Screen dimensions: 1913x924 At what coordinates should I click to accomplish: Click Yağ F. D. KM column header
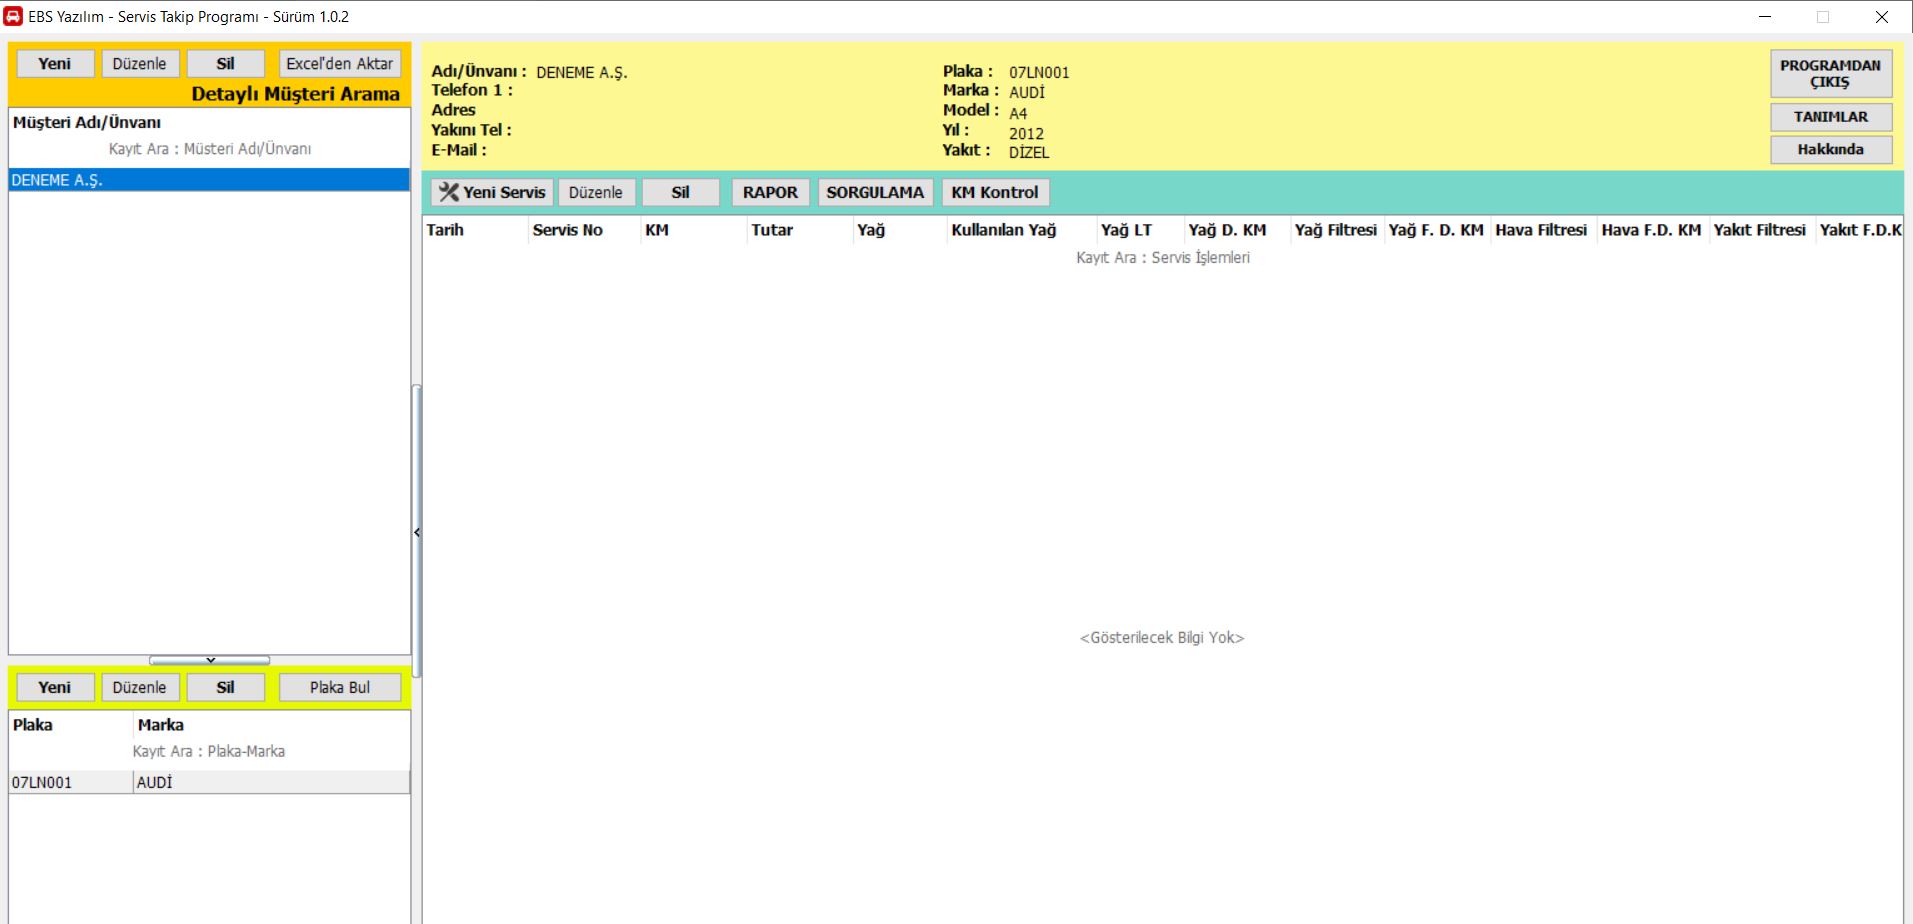[1437, 230]
